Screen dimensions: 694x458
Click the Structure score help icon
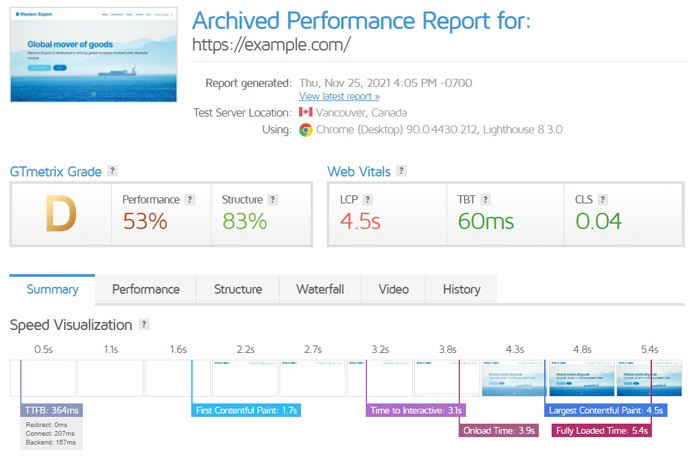(272, 200)
